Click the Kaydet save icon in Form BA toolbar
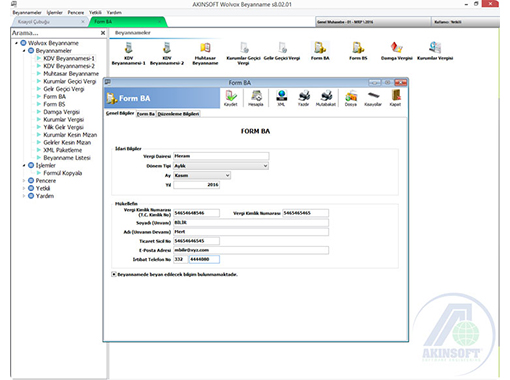The image size is (510, 380). pyautogui.click(x=231, y=98)
